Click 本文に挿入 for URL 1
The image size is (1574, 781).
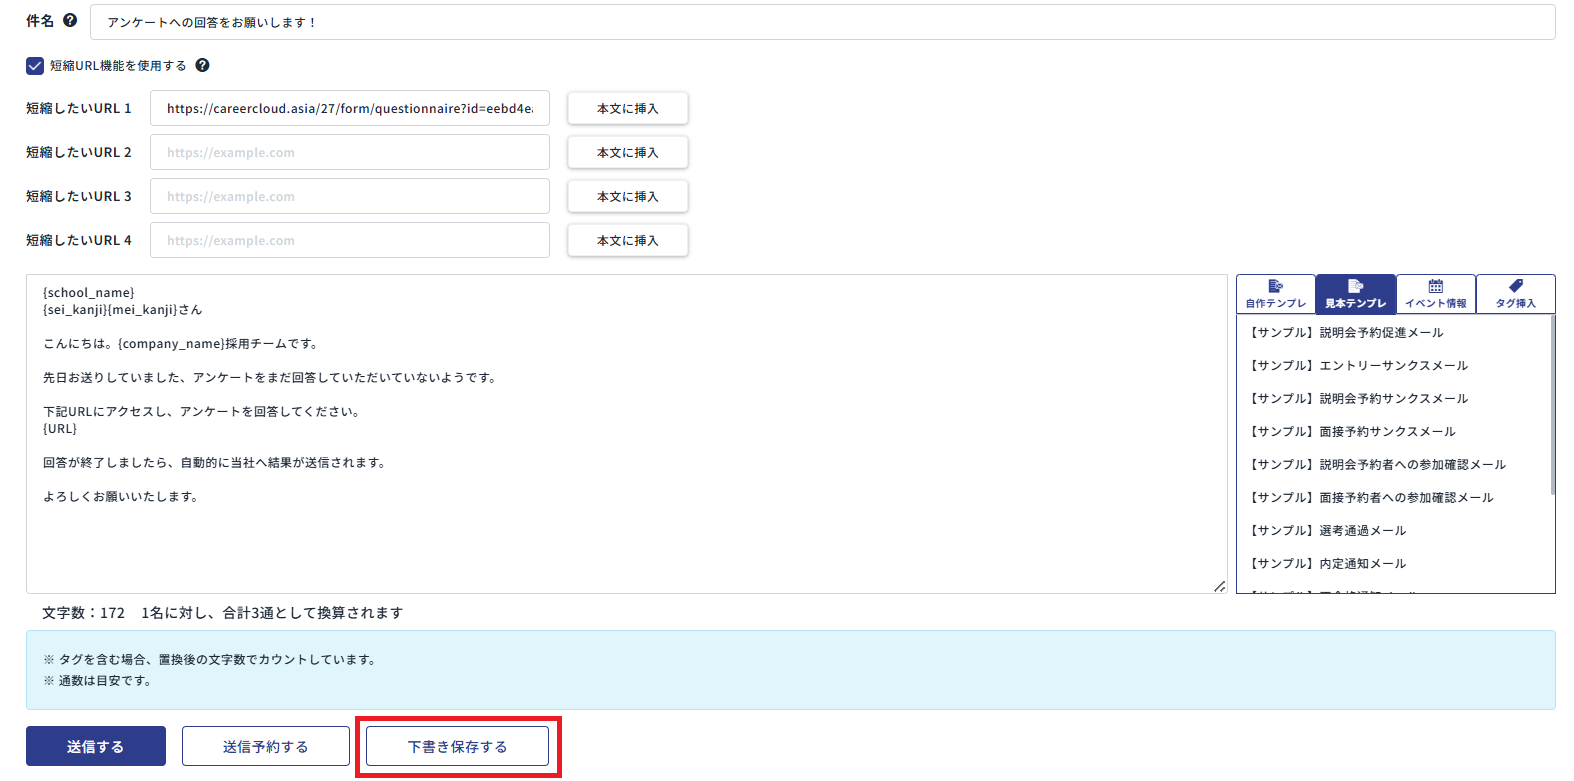point(627,109)
